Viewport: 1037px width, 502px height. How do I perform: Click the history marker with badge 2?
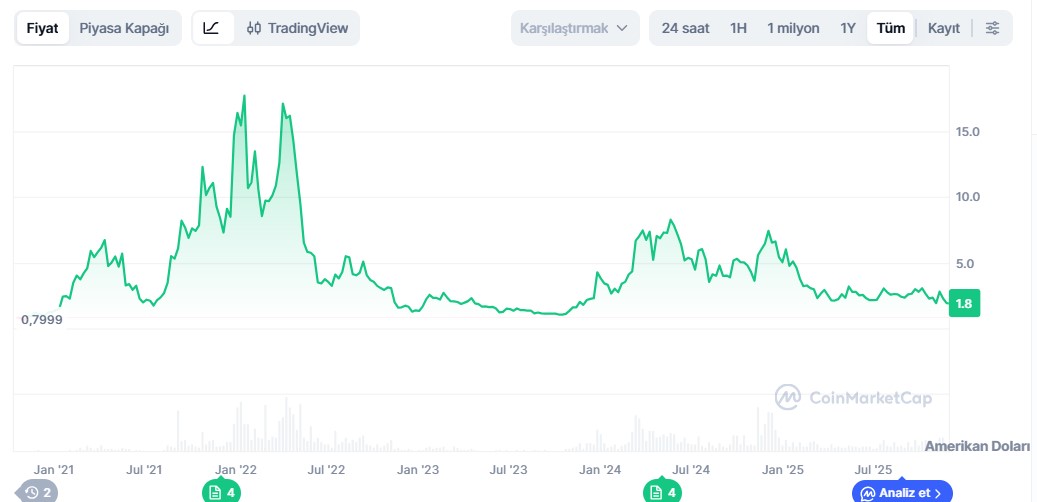pos(38,492)
